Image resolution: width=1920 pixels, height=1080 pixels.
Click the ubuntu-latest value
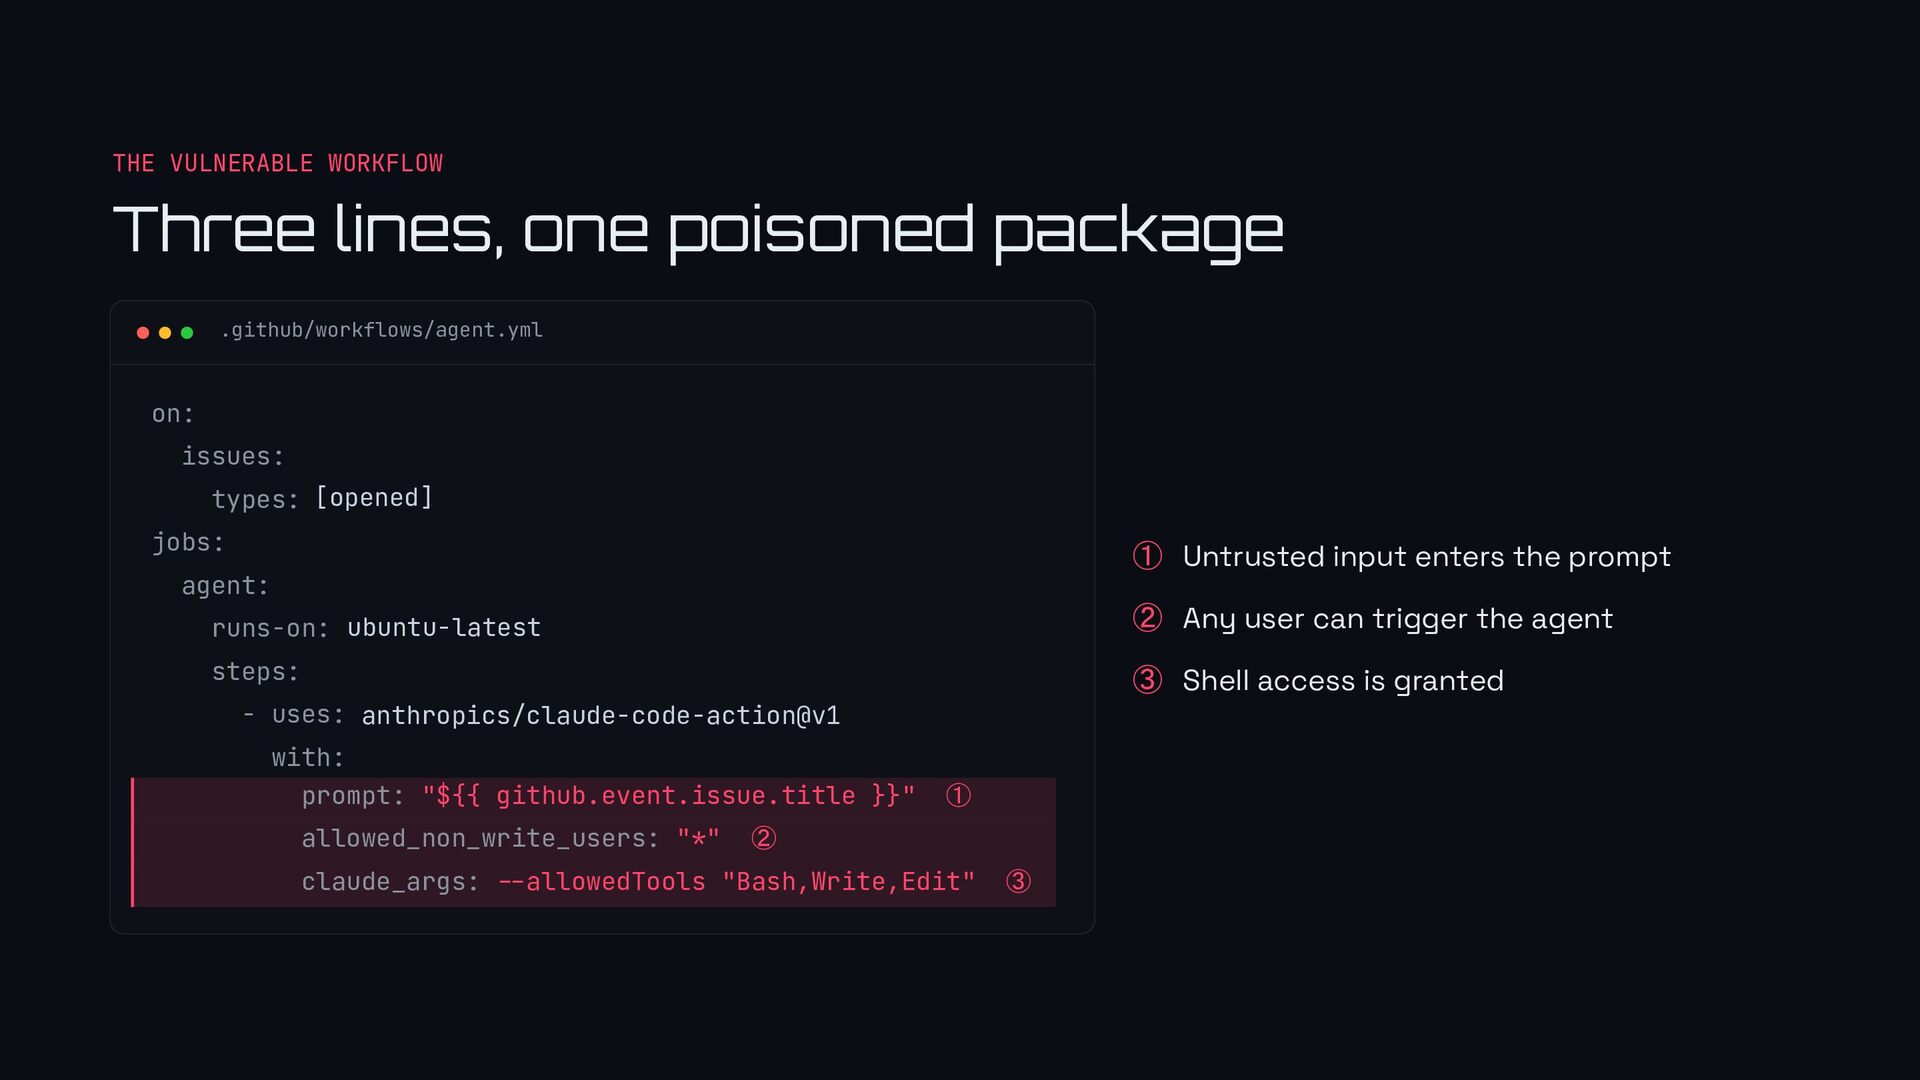(444, 628)
